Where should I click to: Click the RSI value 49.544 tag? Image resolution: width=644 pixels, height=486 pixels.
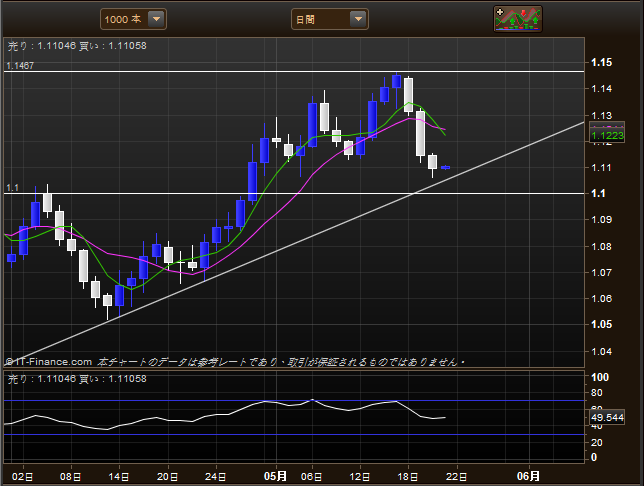(x=607, y=417)
